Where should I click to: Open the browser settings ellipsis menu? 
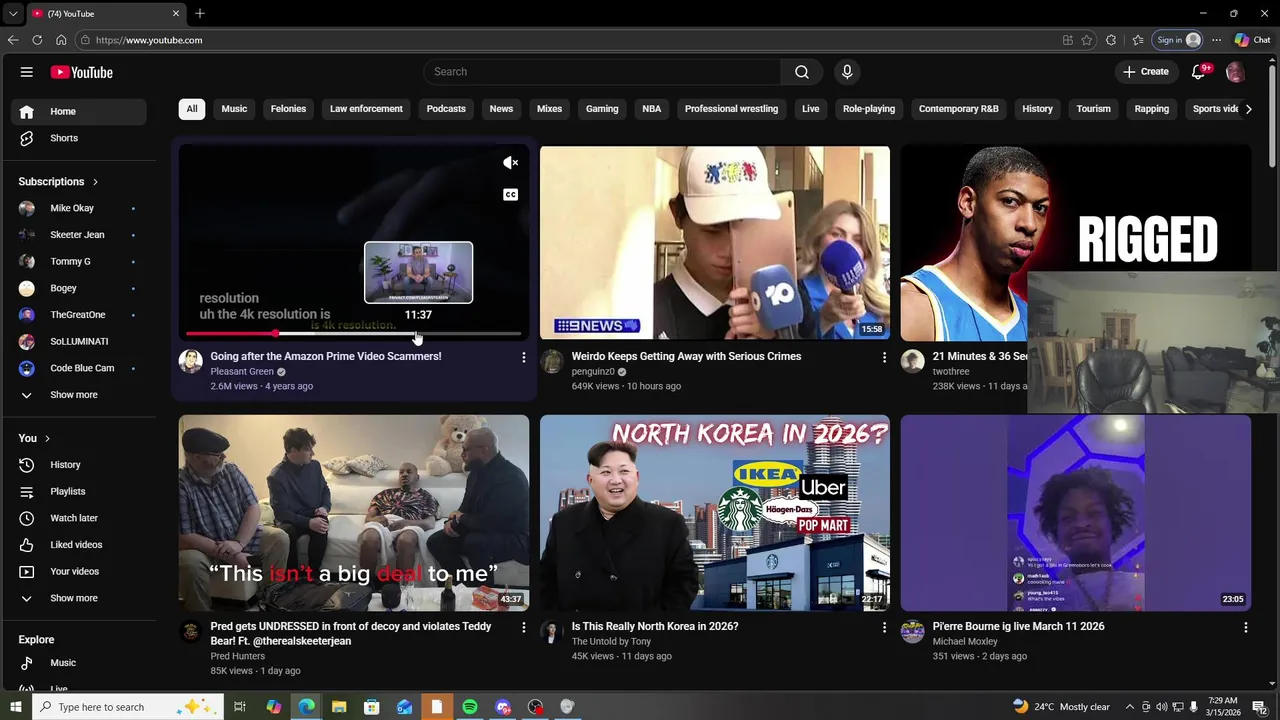click(1216, 40)
